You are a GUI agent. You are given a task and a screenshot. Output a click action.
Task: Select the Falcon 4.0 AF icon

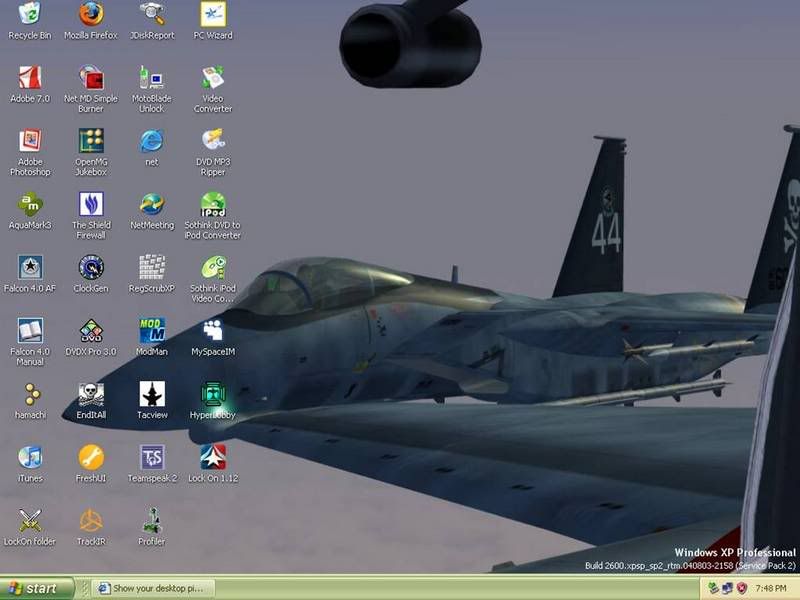30,267
